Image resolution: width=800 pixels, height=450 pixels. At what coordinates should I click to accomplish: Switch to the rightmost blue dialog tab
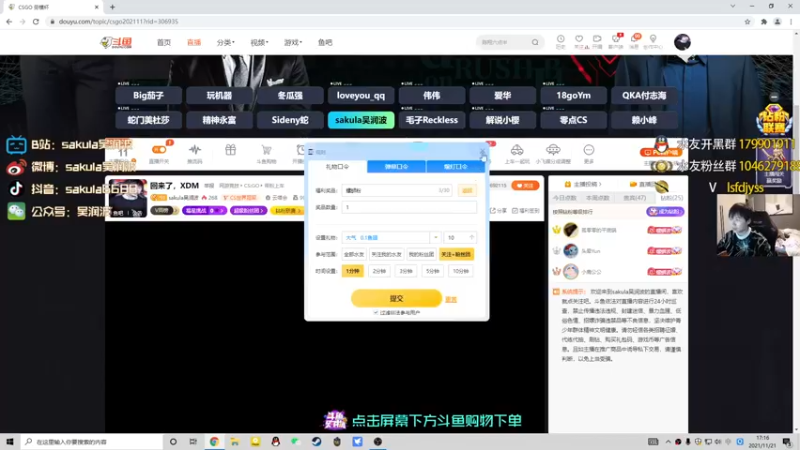[456, 166]
